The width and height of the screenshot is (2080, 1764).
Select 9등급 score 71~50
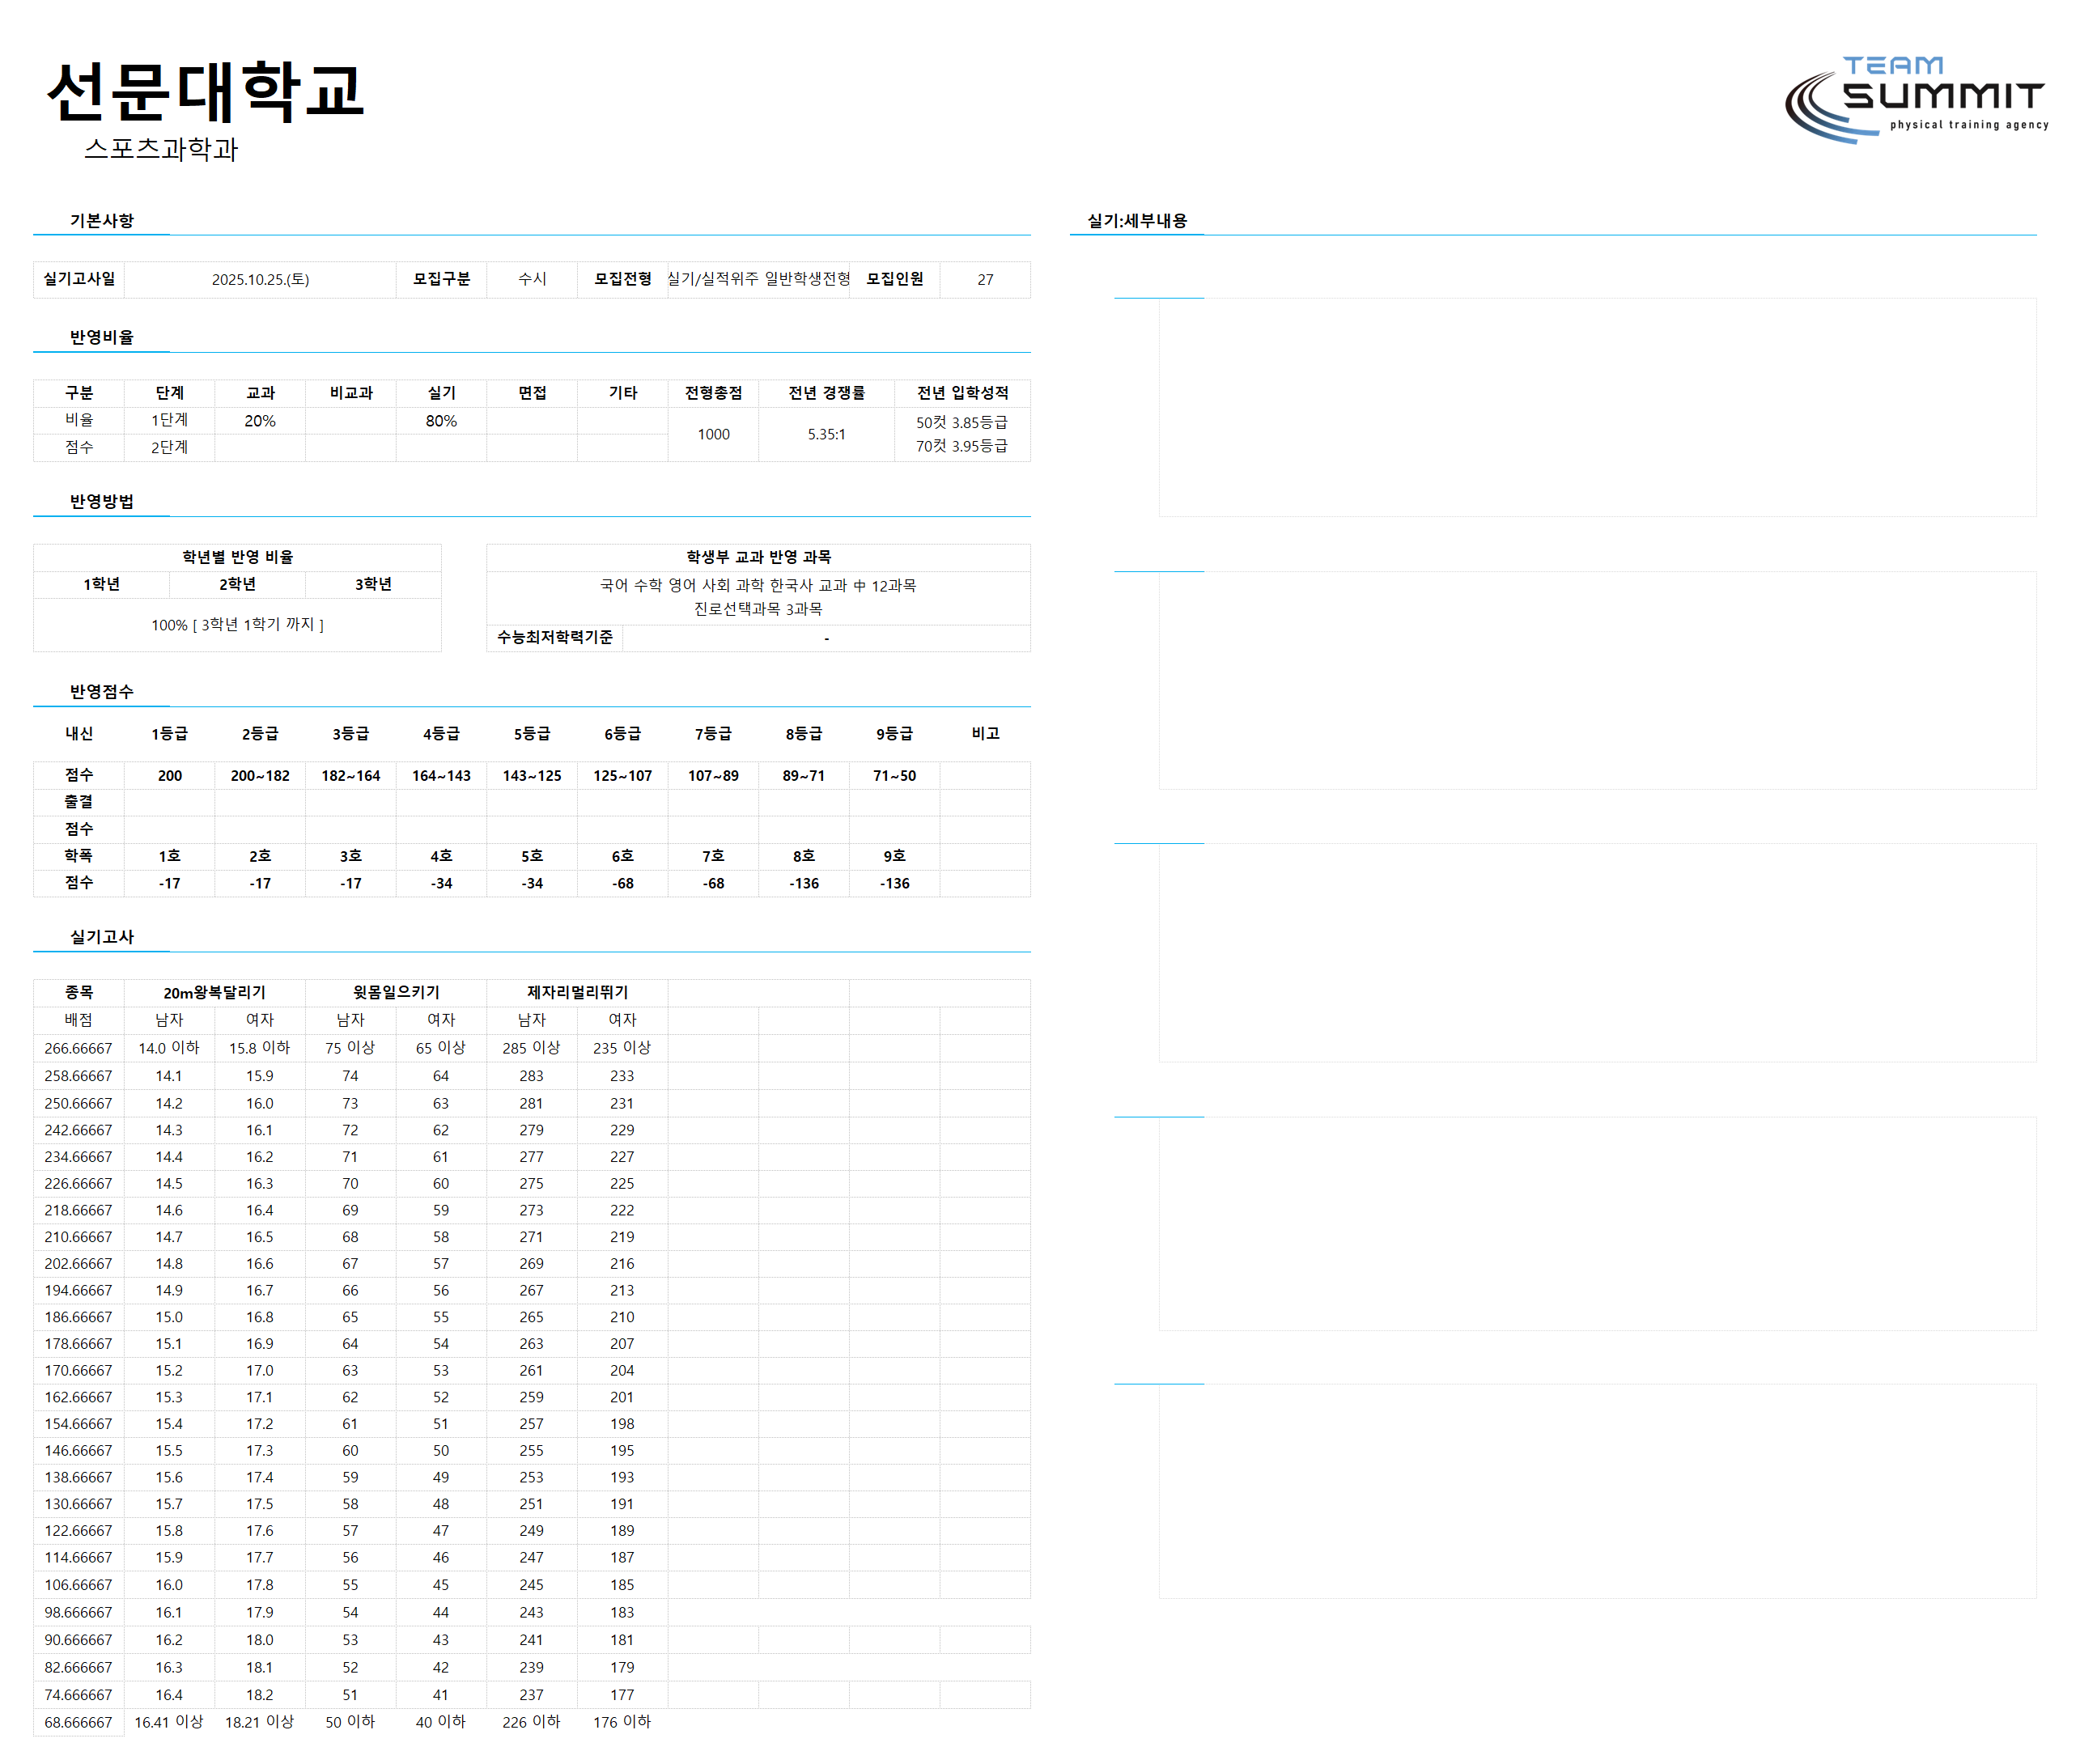pos(894,776)
